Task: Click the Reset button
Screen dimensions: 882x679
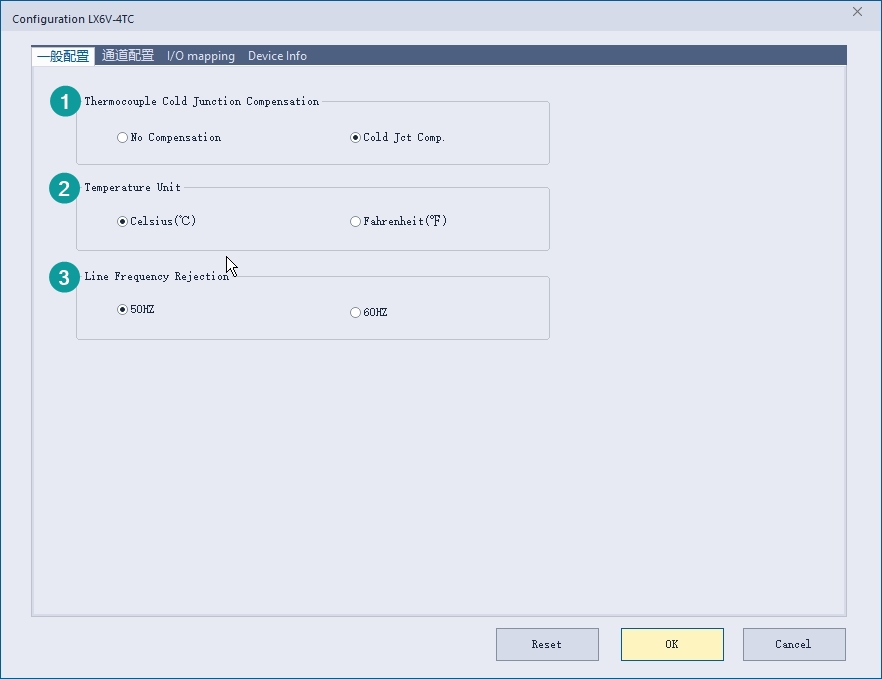Action: (x=547, y=644)
